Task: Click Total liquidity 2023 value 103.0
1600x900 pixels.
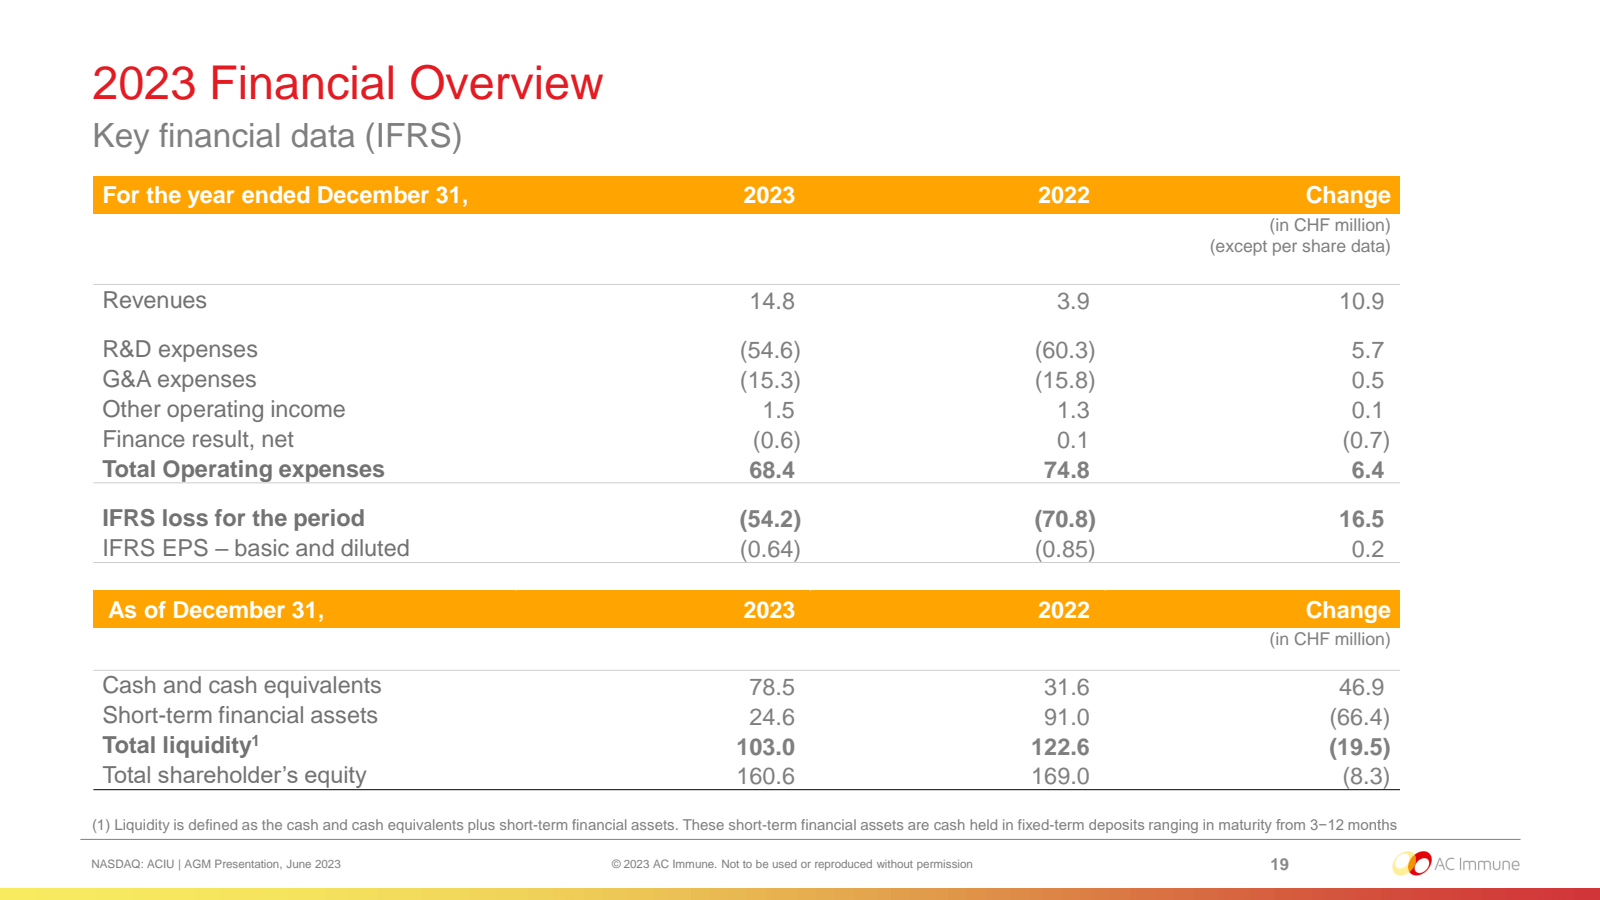Action: click(x=766, y=748)
